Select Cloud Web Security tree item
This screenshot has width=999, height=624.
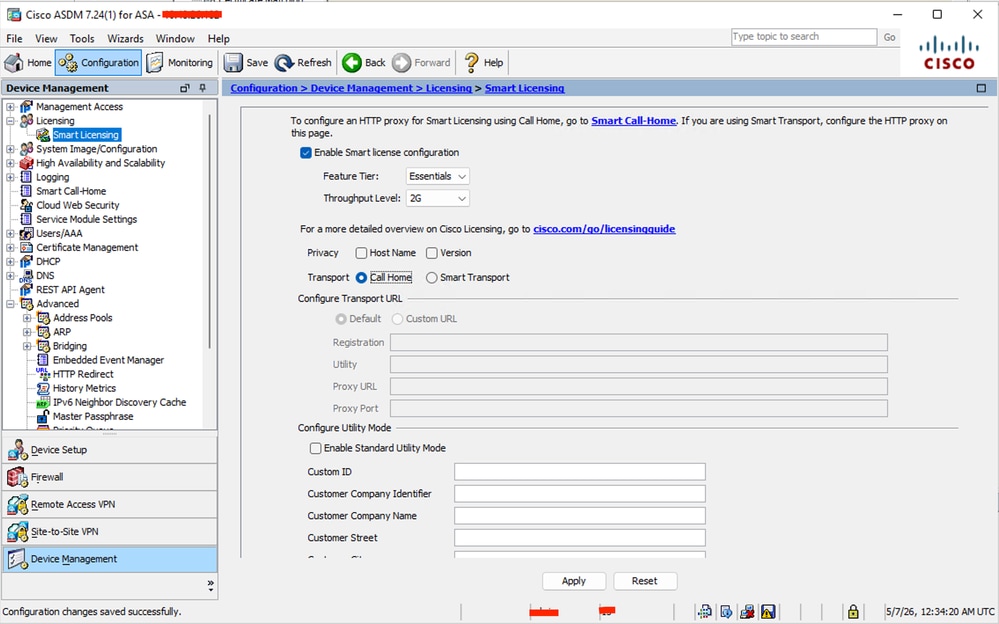tap(77, 205)
